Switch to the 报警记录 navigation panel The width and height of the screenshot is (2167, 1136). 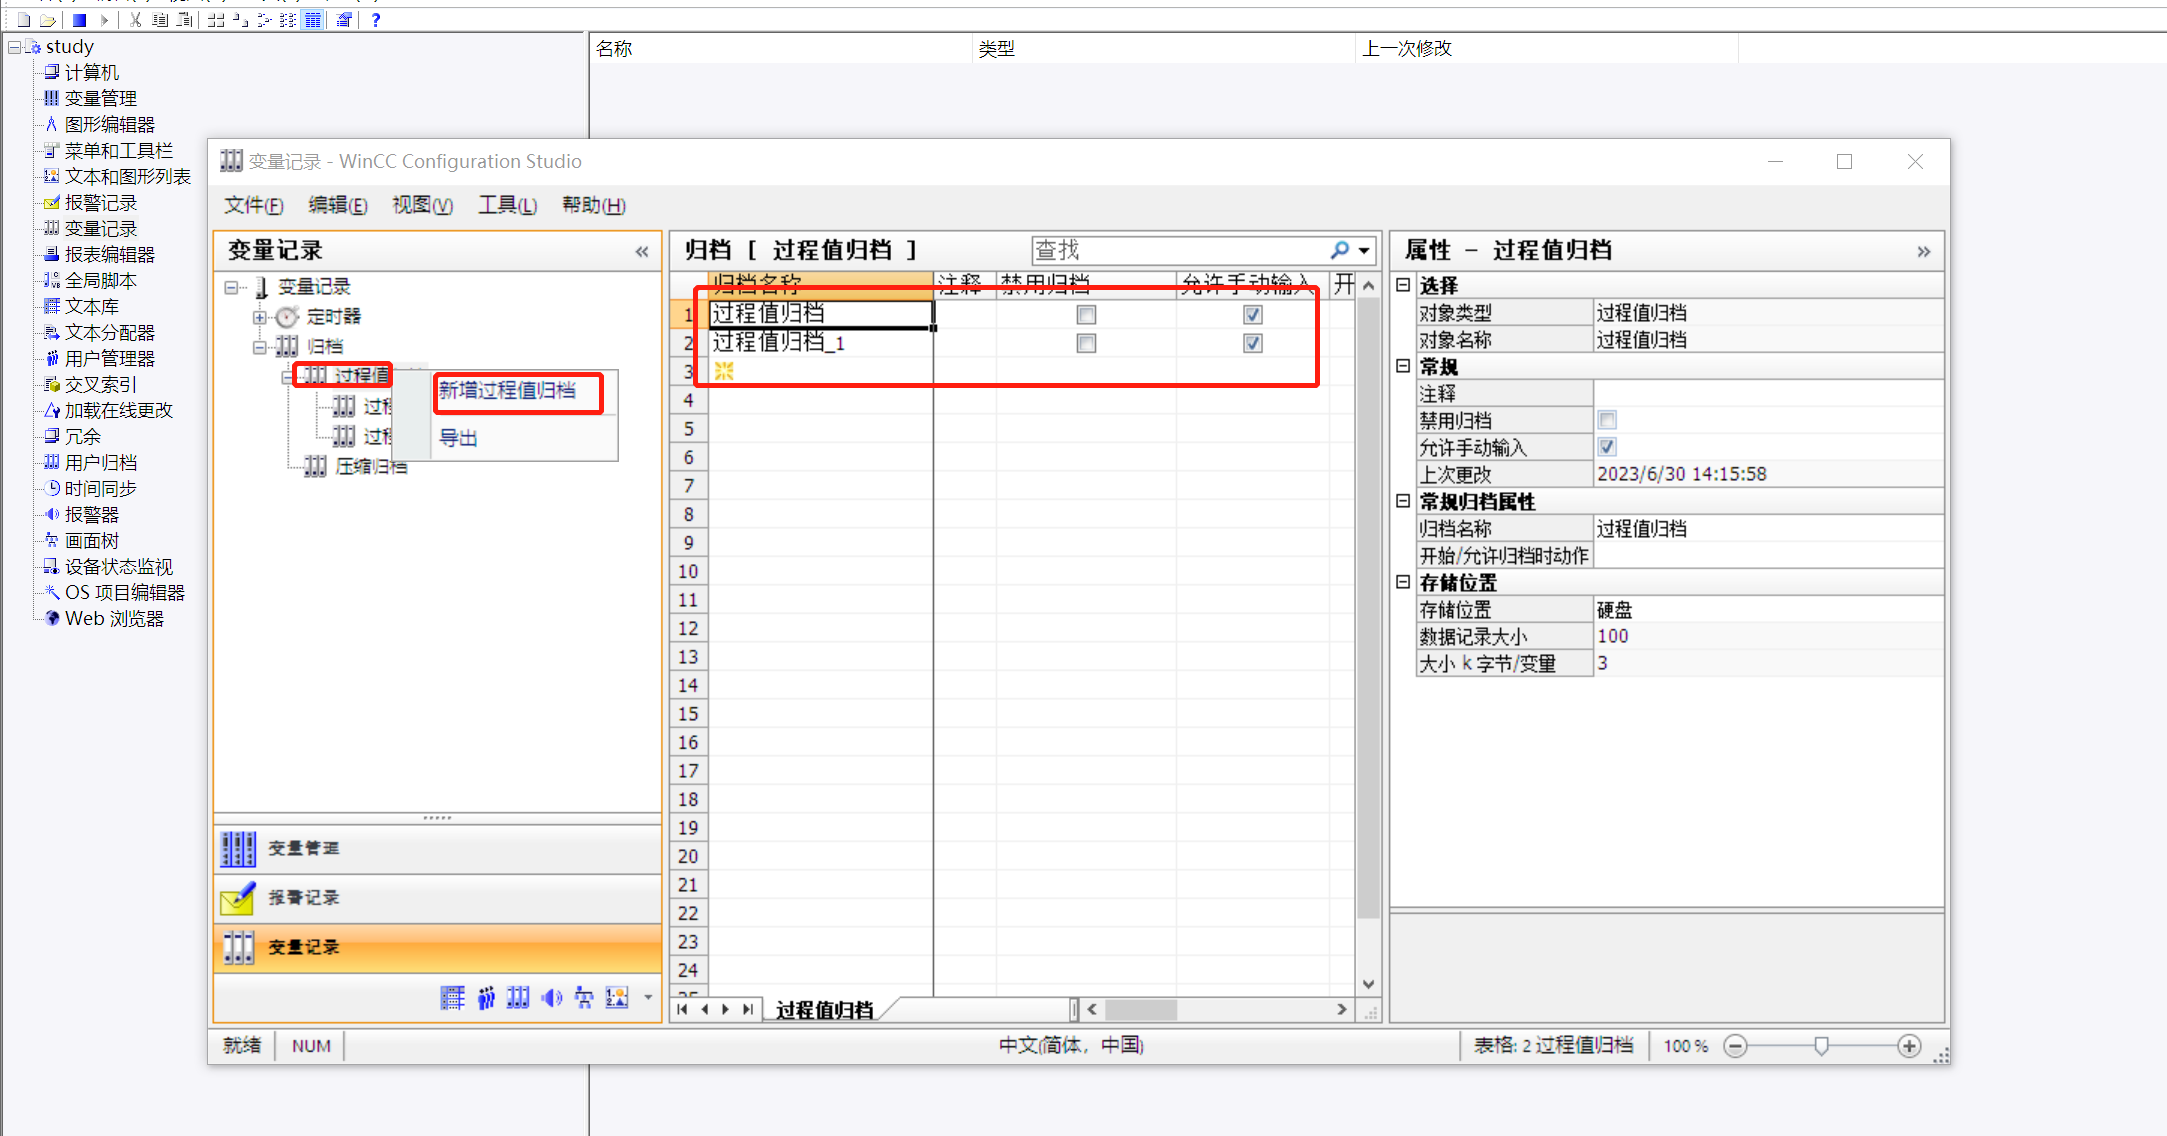click(305, 898)
